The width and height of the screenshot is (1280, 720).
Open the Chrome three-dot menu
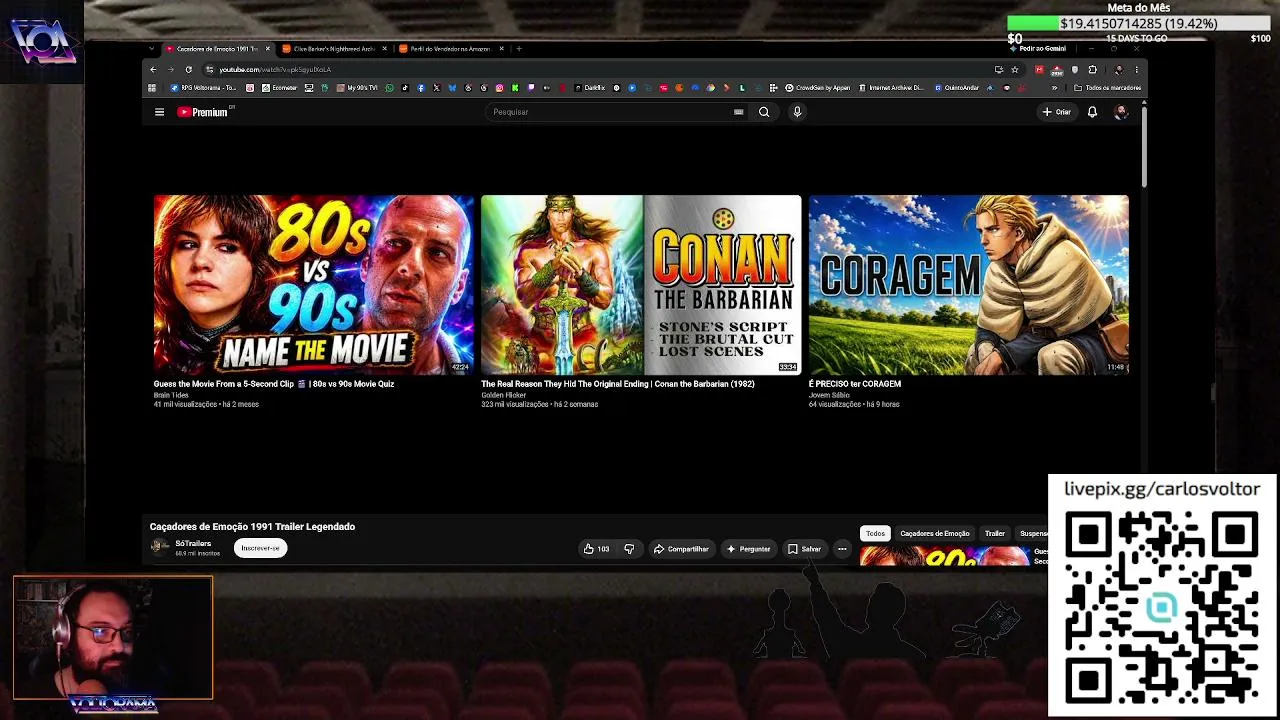(x=1136, y=69)
